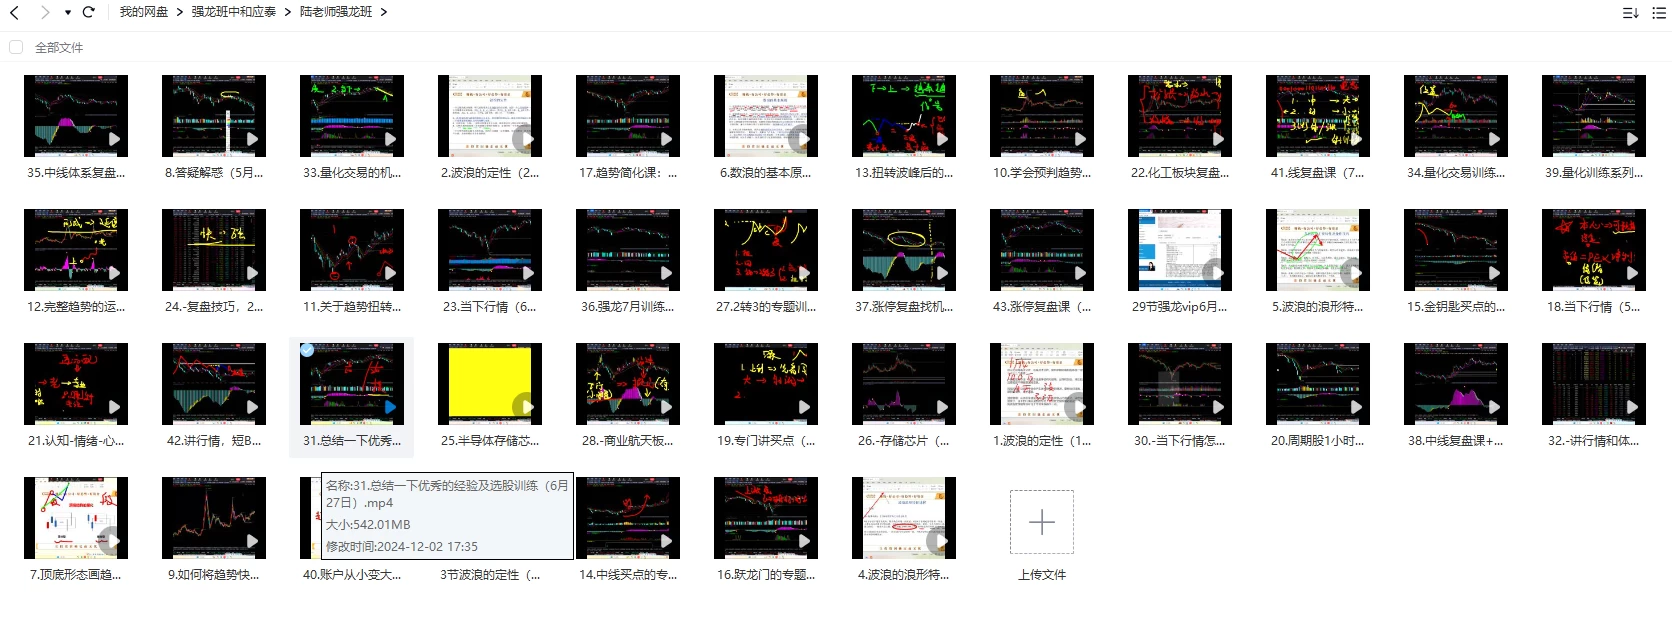Tick the 全部文件 select-all checkbox

coord(16,47)
